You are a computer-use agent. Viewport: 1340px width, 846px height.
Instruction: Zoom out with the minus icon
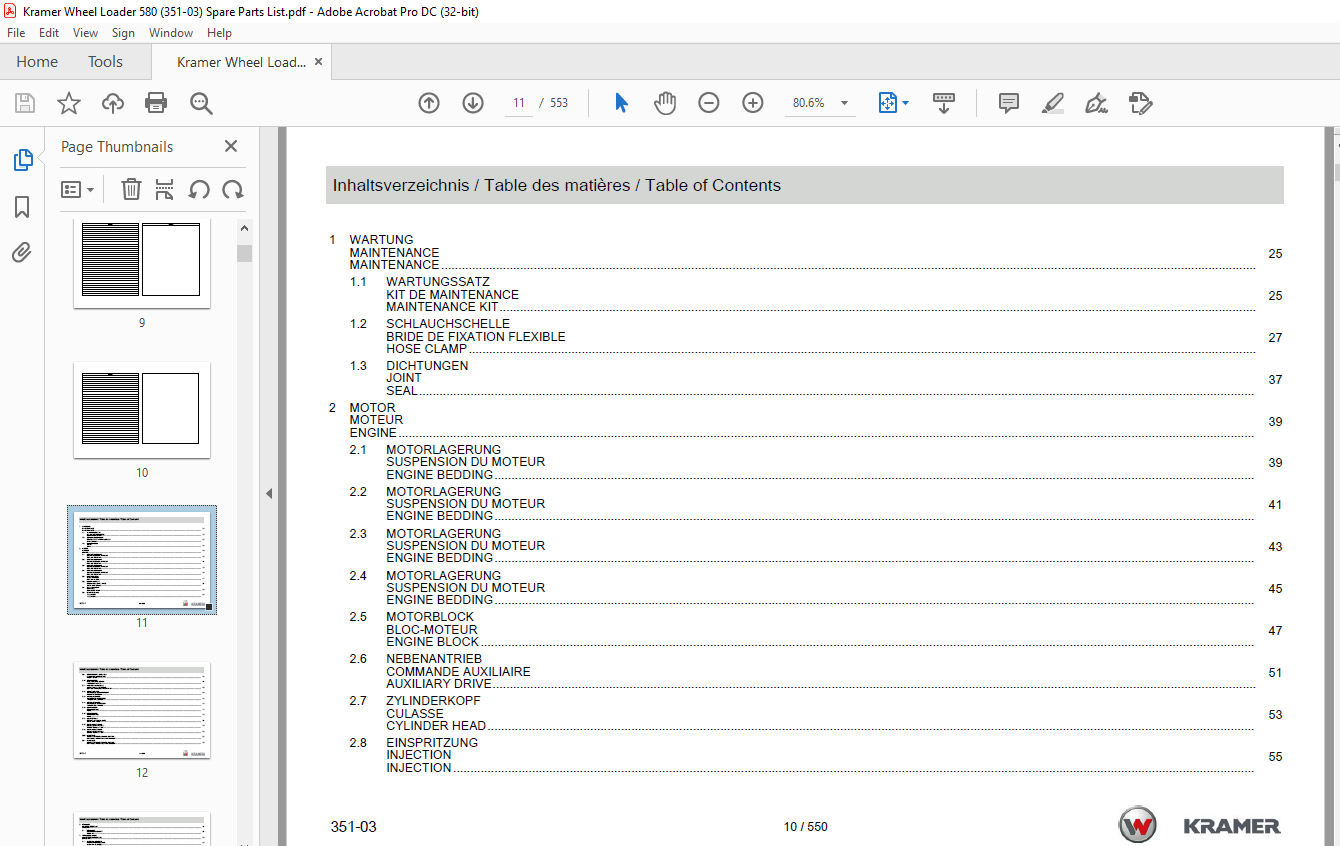click(x=709, y=103)
